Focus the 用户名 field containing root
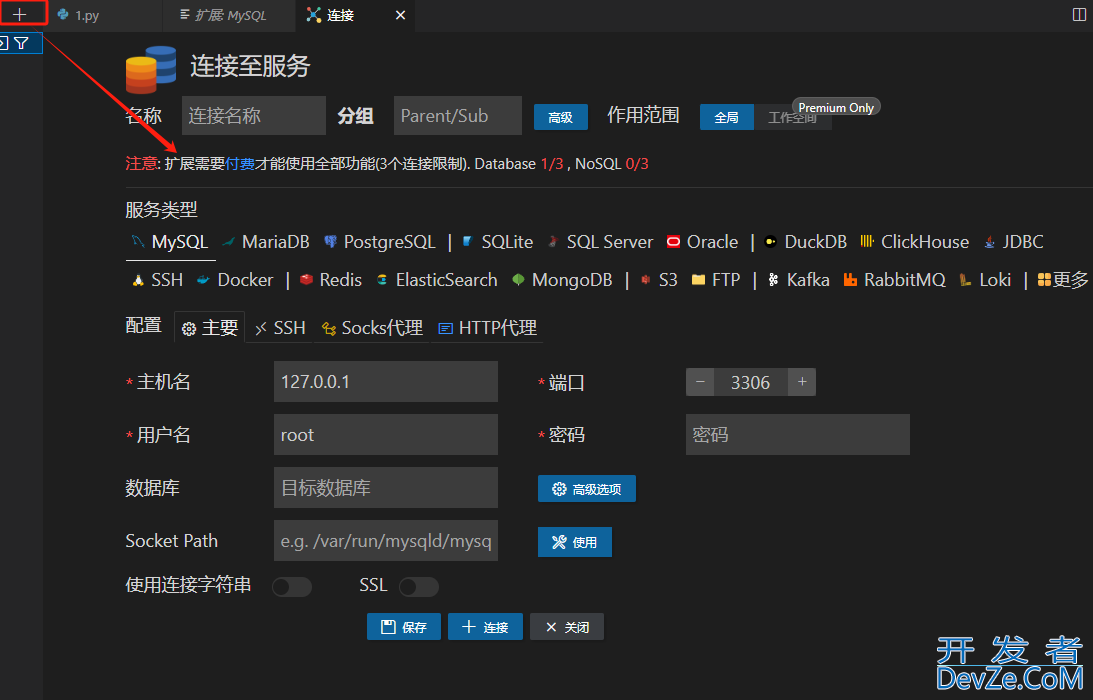 coord(385,434)
